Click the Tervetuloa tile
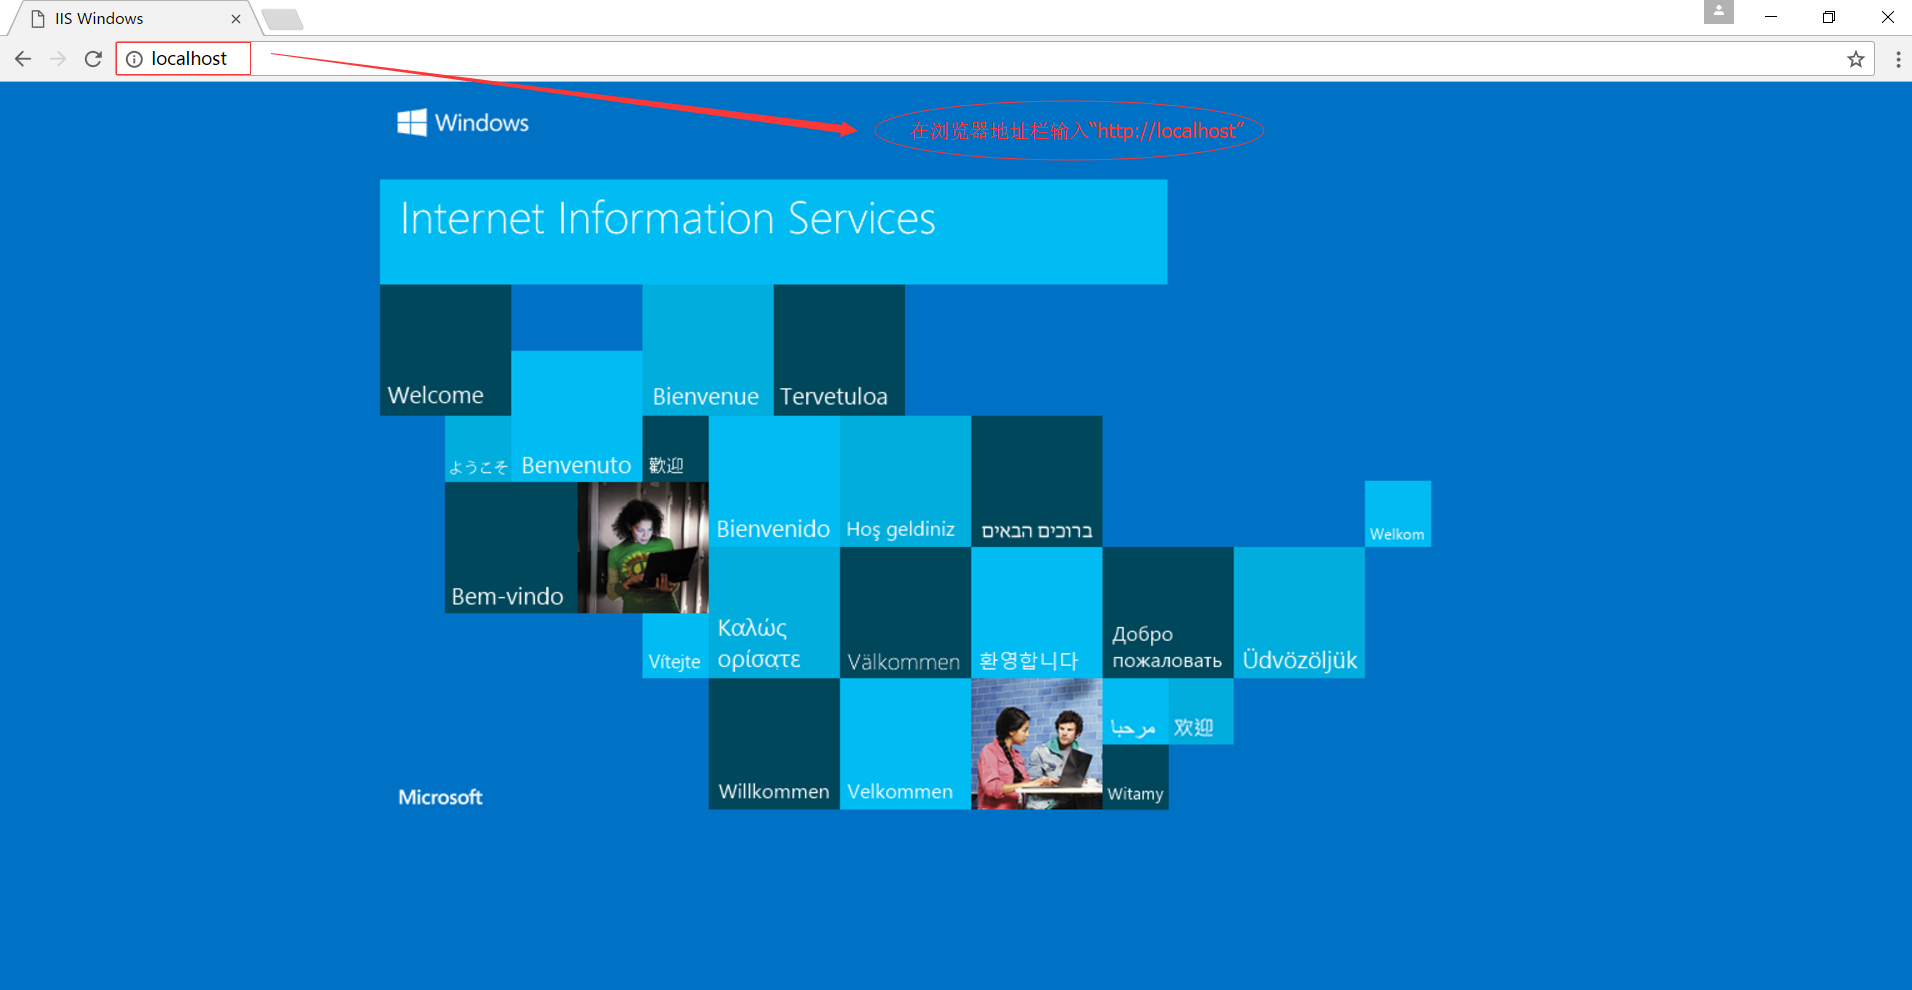1912x990 pixels. [838, 350]
